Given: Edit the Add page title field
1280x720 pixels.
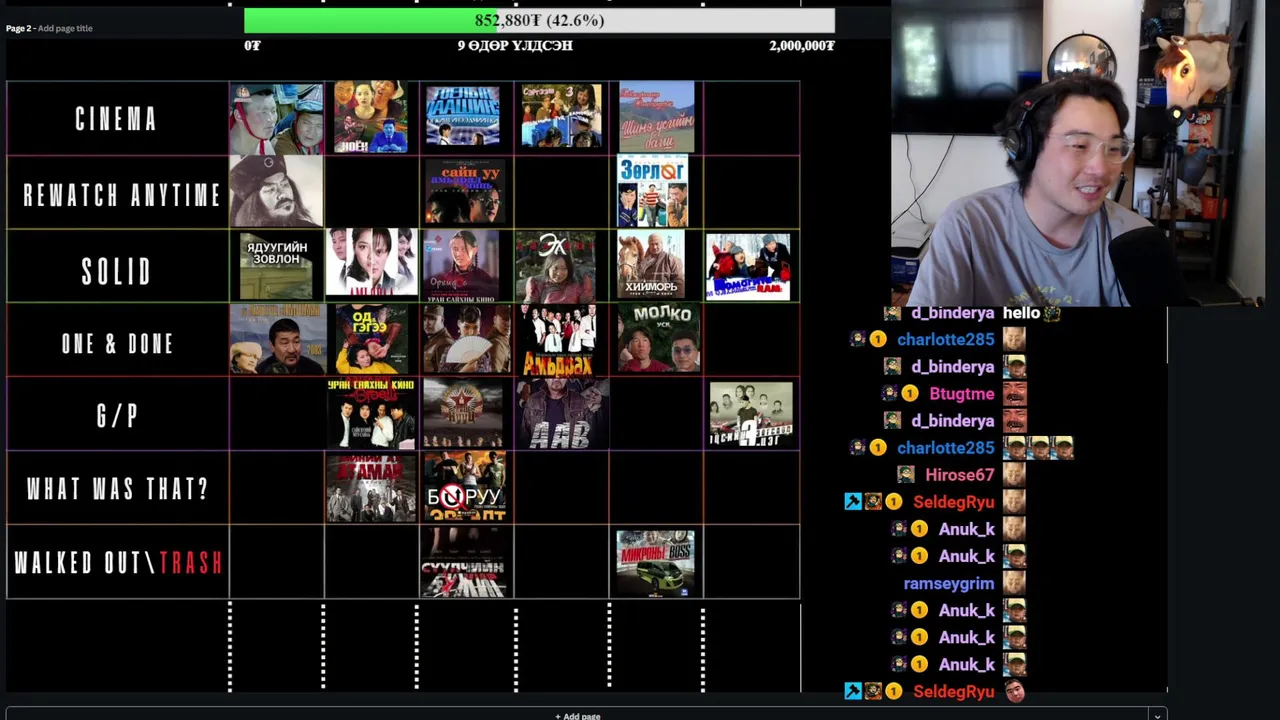Looking at the screenshot, I should 65,28.
